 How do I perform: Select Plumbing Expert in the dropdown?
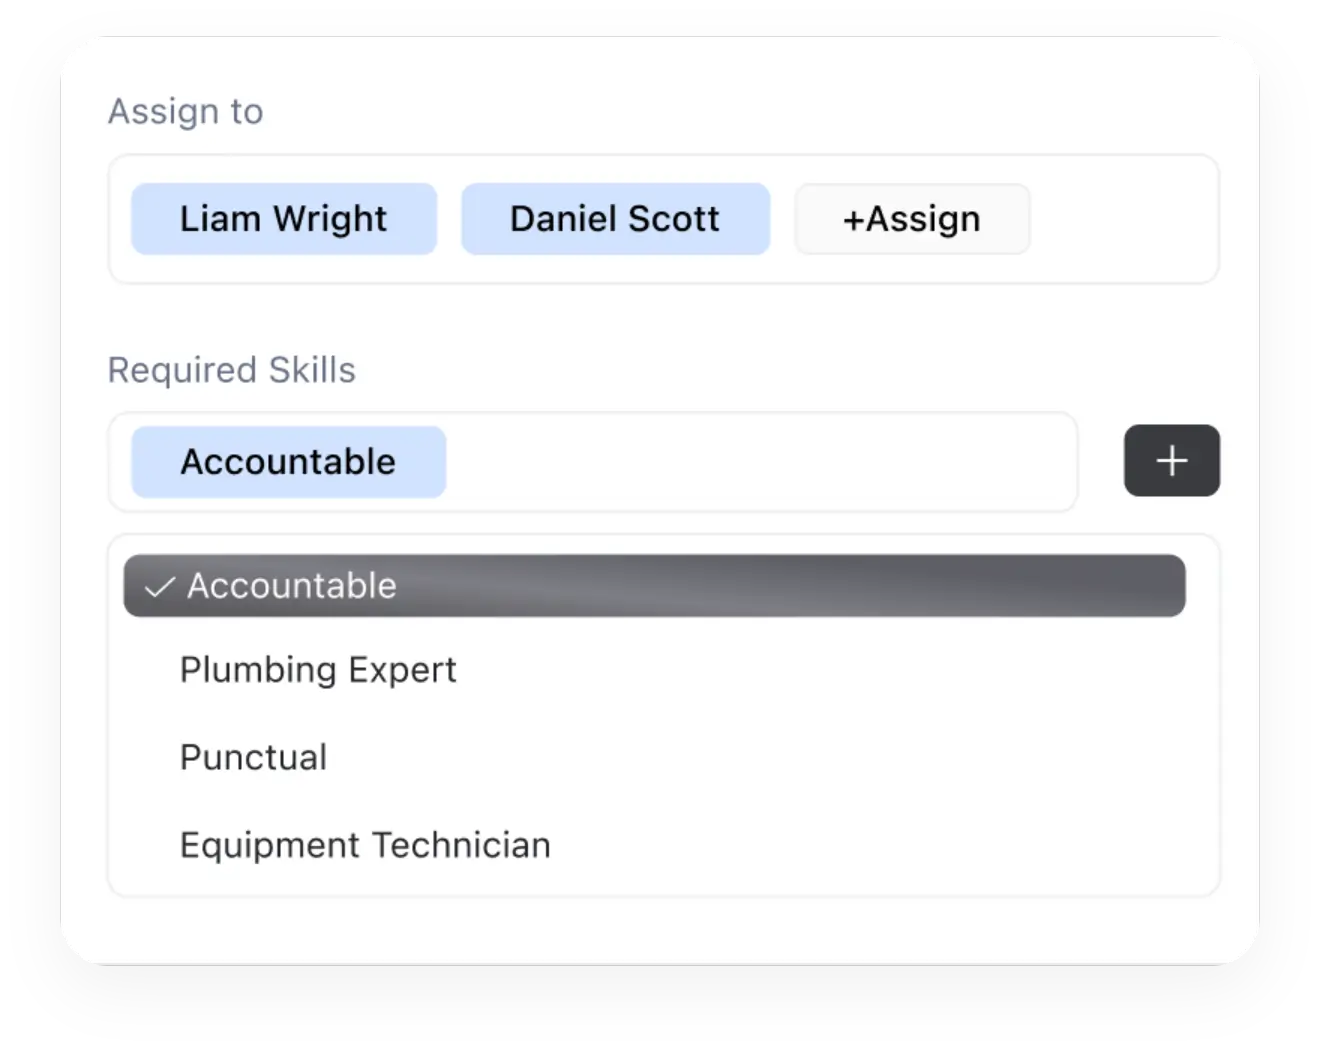pyautogui.click(x=317, y=670)
